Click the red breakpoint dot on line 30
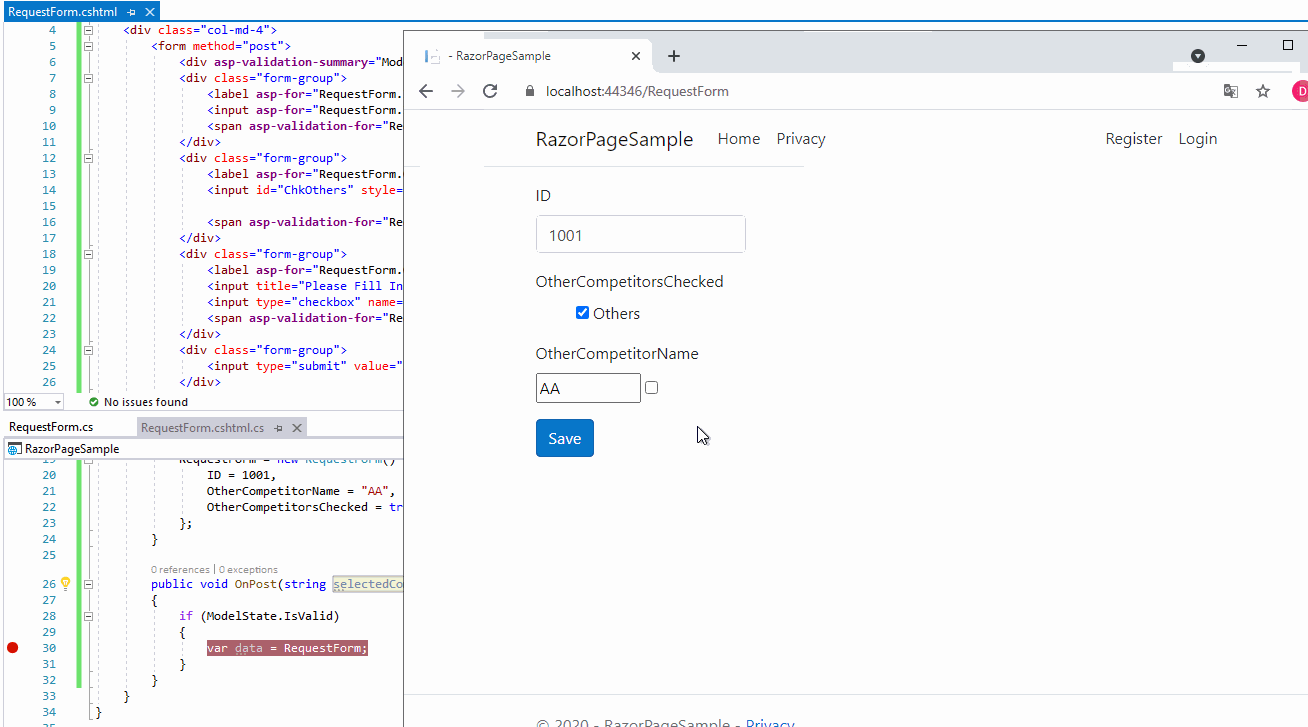The height and width of the screenshot is (727, 1308). click(x=12, y=647)
